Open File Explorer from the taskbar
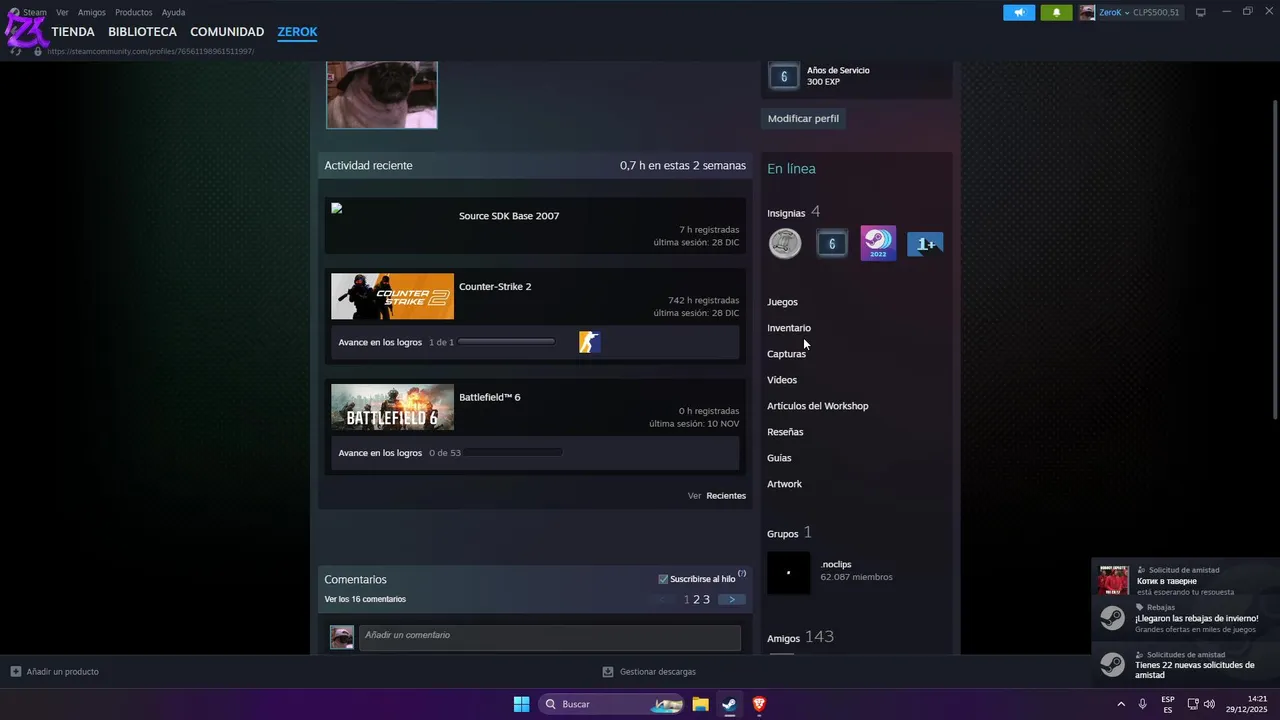Viewport: 1280px width, 720px height. 700,704
